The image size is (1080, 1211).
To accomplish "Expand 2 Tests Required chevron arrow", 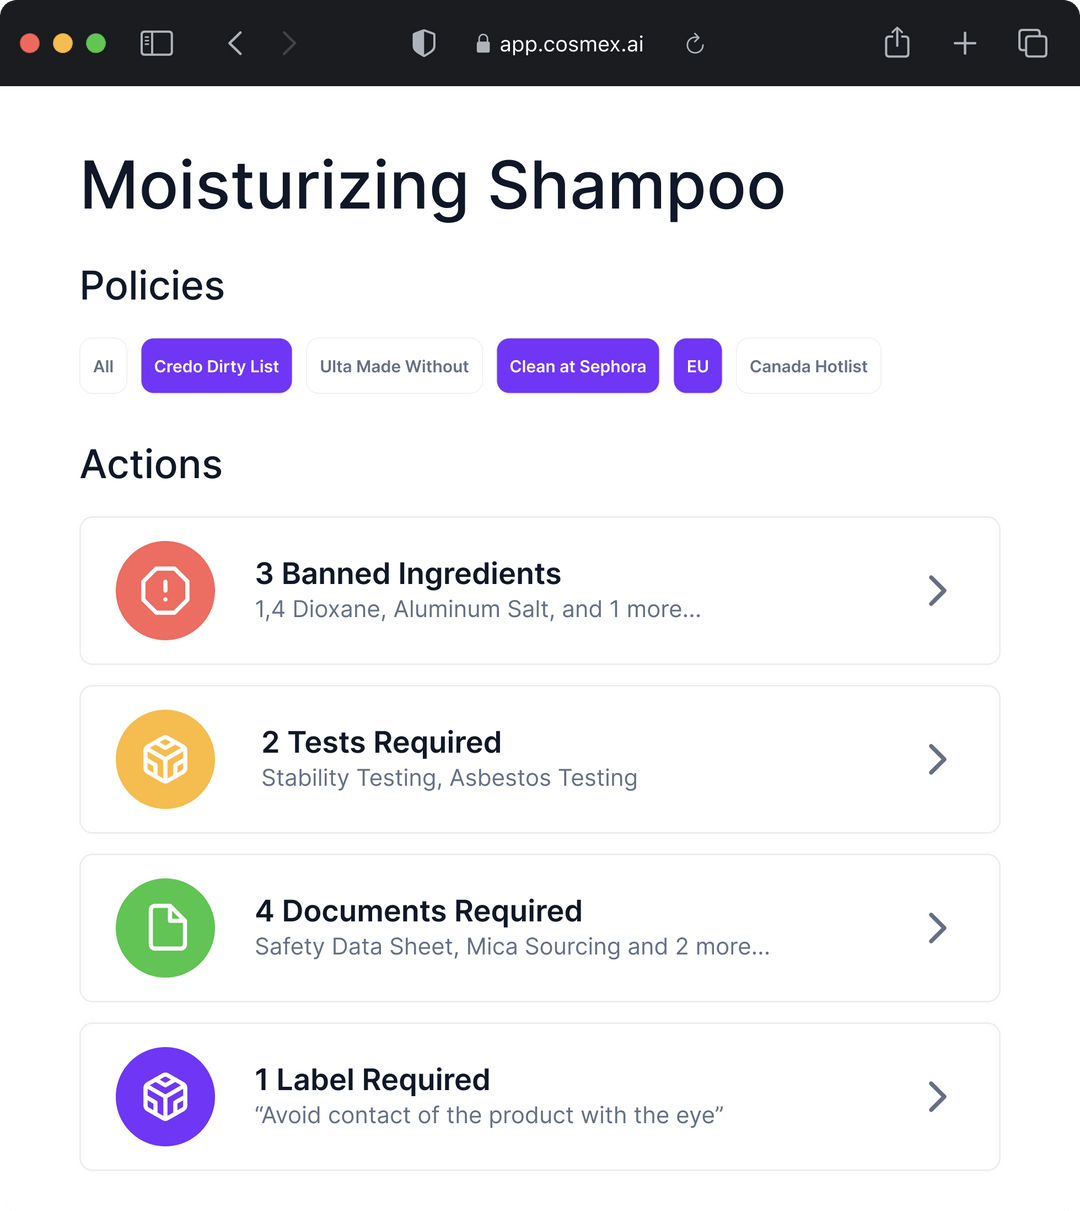I will (937, 759).
